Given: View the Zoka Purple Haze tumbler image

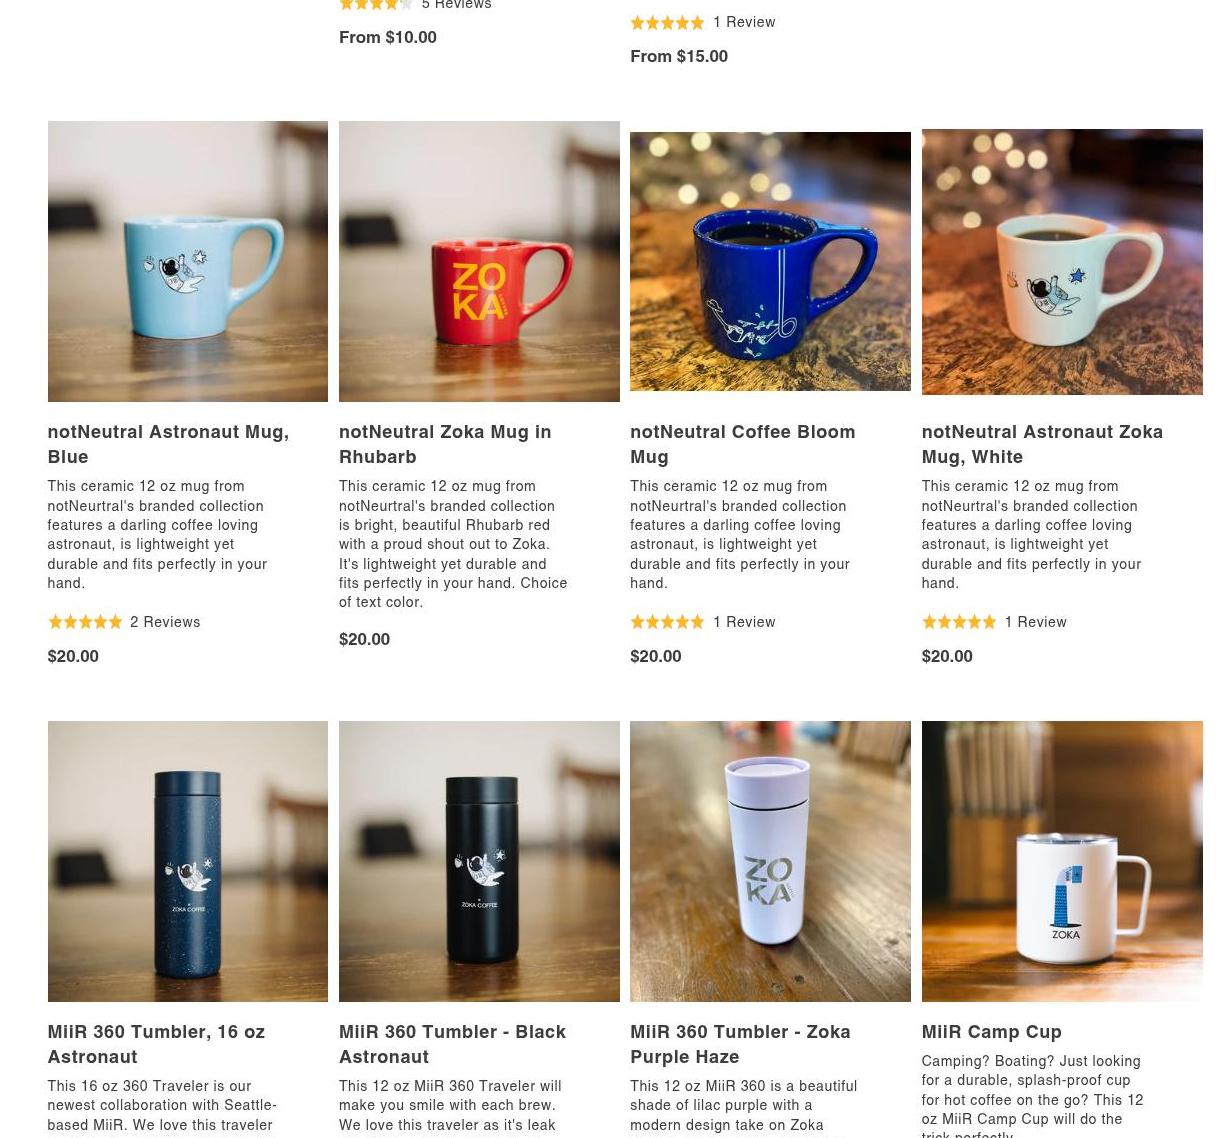Looking at the screenshot, I should (x=770, y=861).
